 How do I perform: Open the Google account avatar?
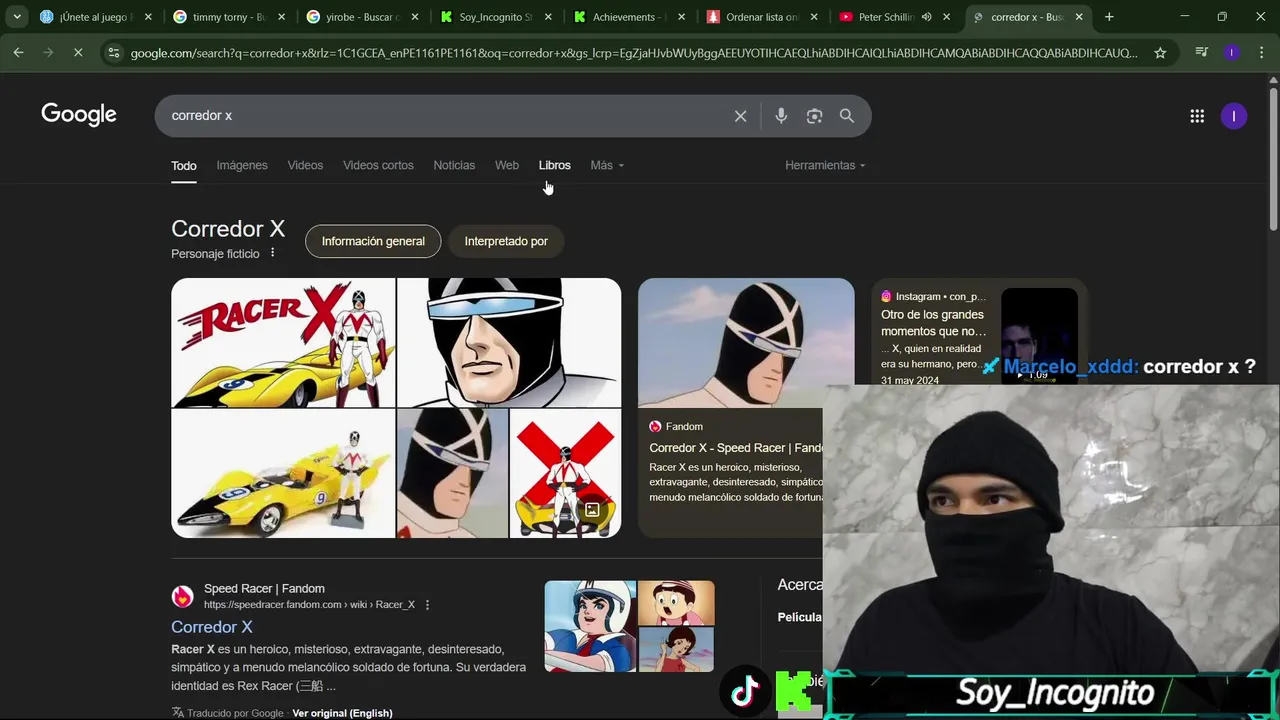1234,116
